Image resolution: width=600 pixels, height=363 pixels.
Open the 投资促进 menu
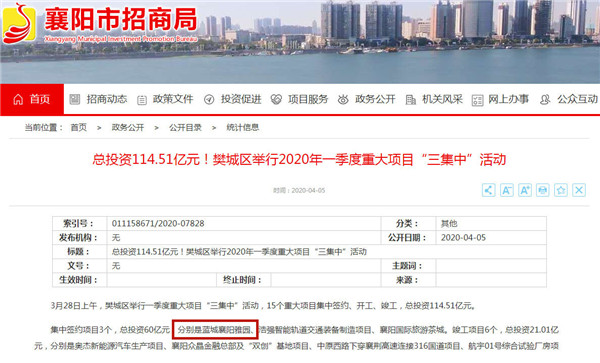(x=232, y=99)
